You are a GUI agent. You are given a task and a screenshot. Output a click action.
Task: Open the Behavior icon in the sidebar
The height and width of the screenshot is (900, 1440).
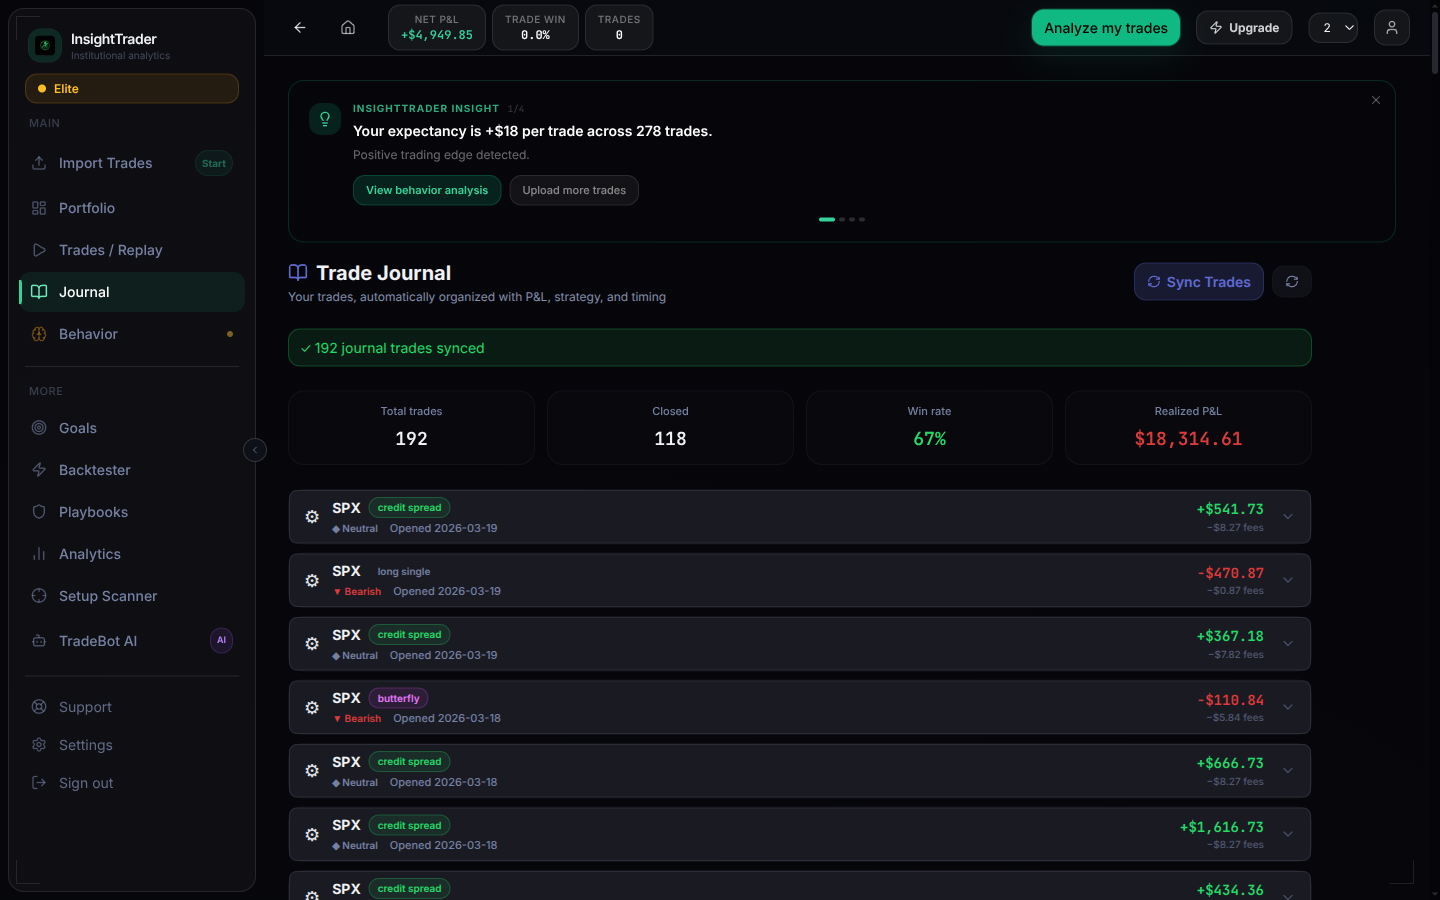pos(38,333)
